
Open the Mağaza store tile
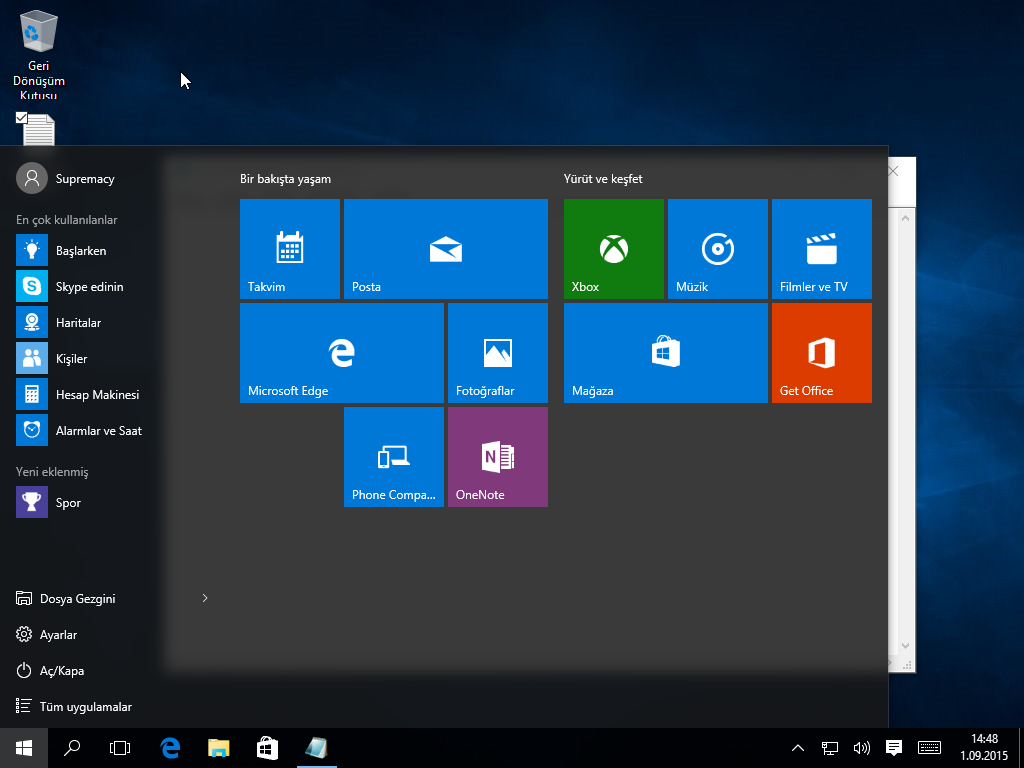click(665, 353)
